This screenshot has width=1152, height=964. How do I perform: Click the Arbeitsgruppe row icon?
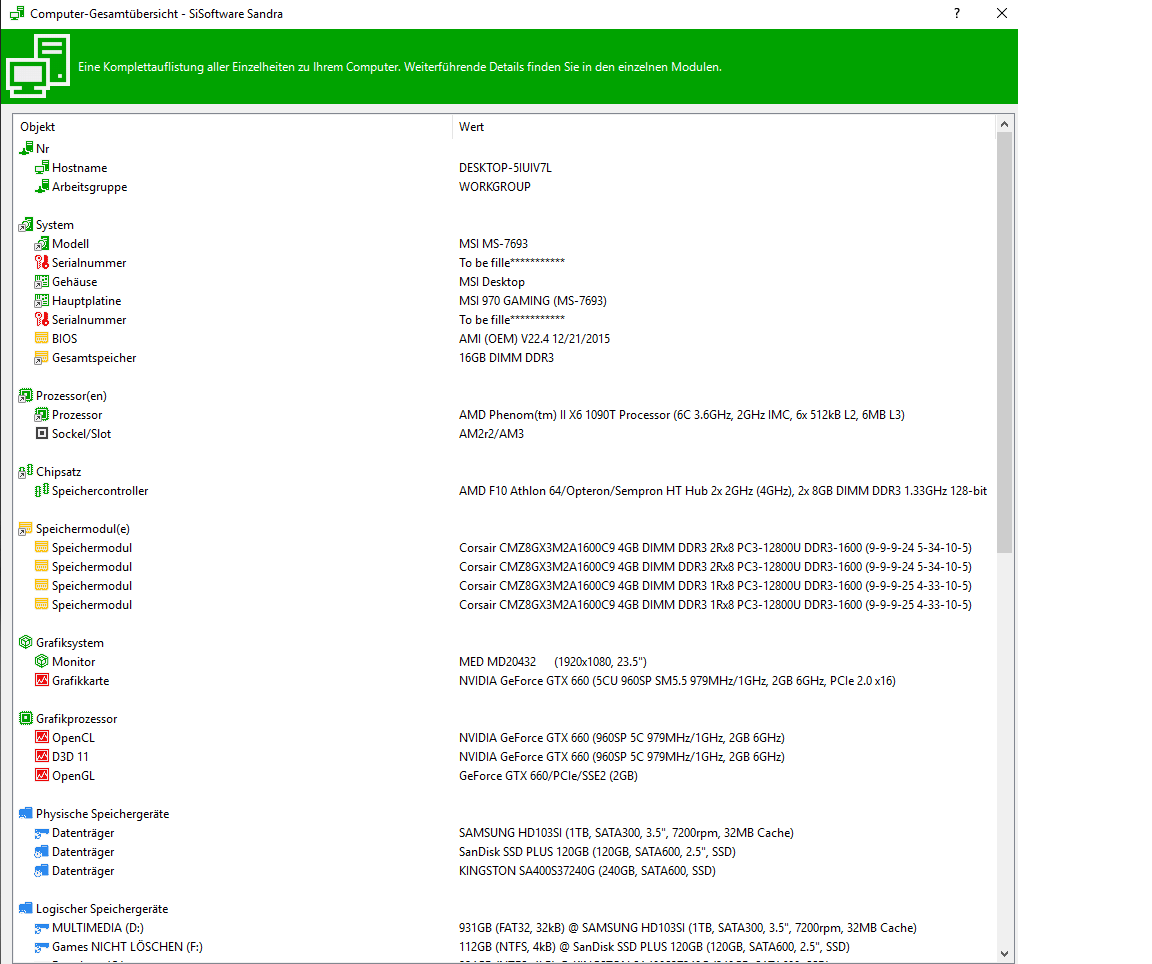click(42, 187)
